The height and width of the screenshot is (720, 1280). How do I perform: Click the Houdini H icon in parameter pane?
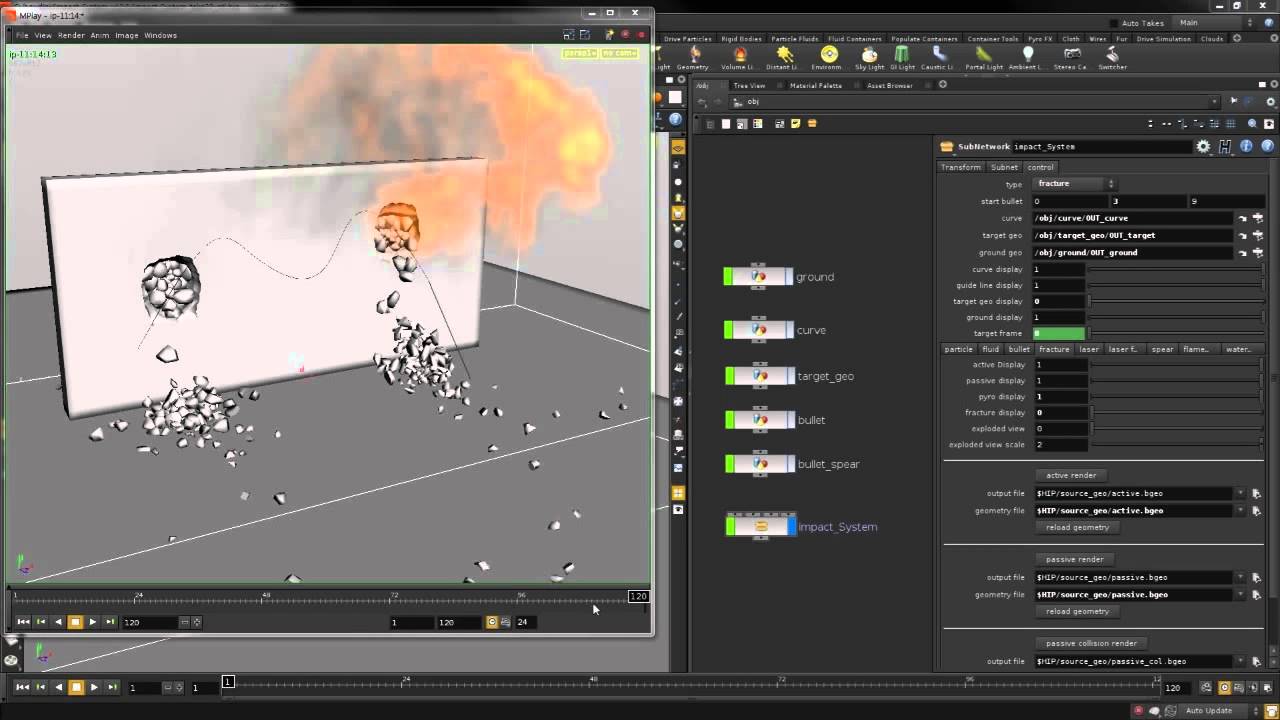pyautogui.click(x=1225, y=146)
